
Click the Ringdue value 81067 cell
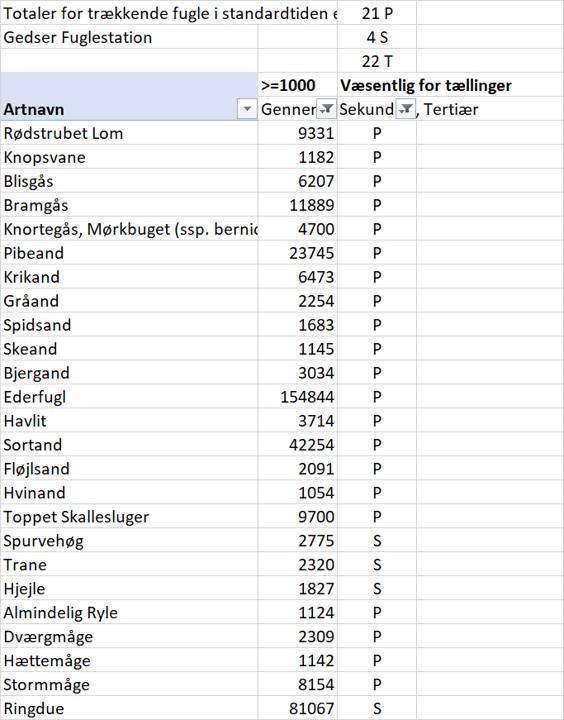[298, 709]
